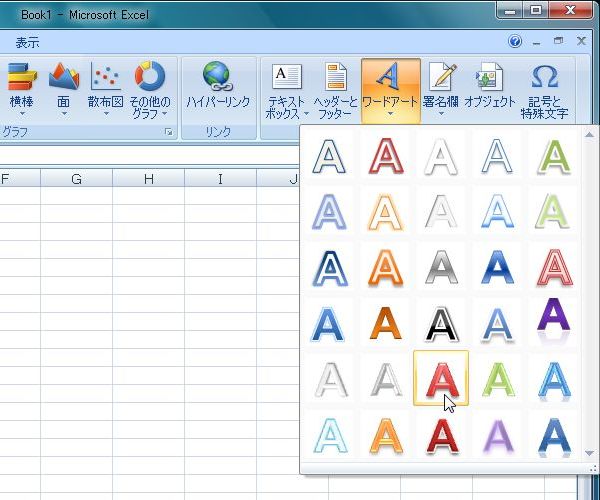The image size is (600, 500).
Task: Select column H header
Action: click(x=148, y=179)
